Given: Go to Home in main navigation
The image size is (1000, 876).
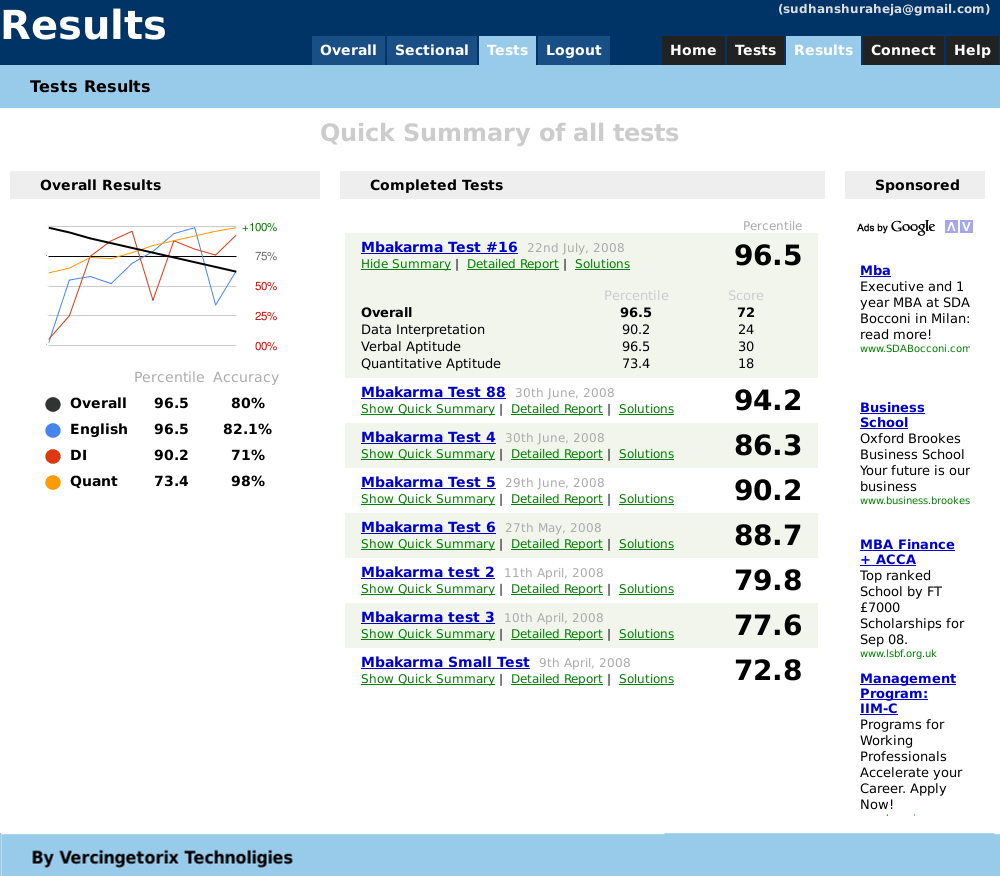Looking at the screenshot, I should click(693, 50).
